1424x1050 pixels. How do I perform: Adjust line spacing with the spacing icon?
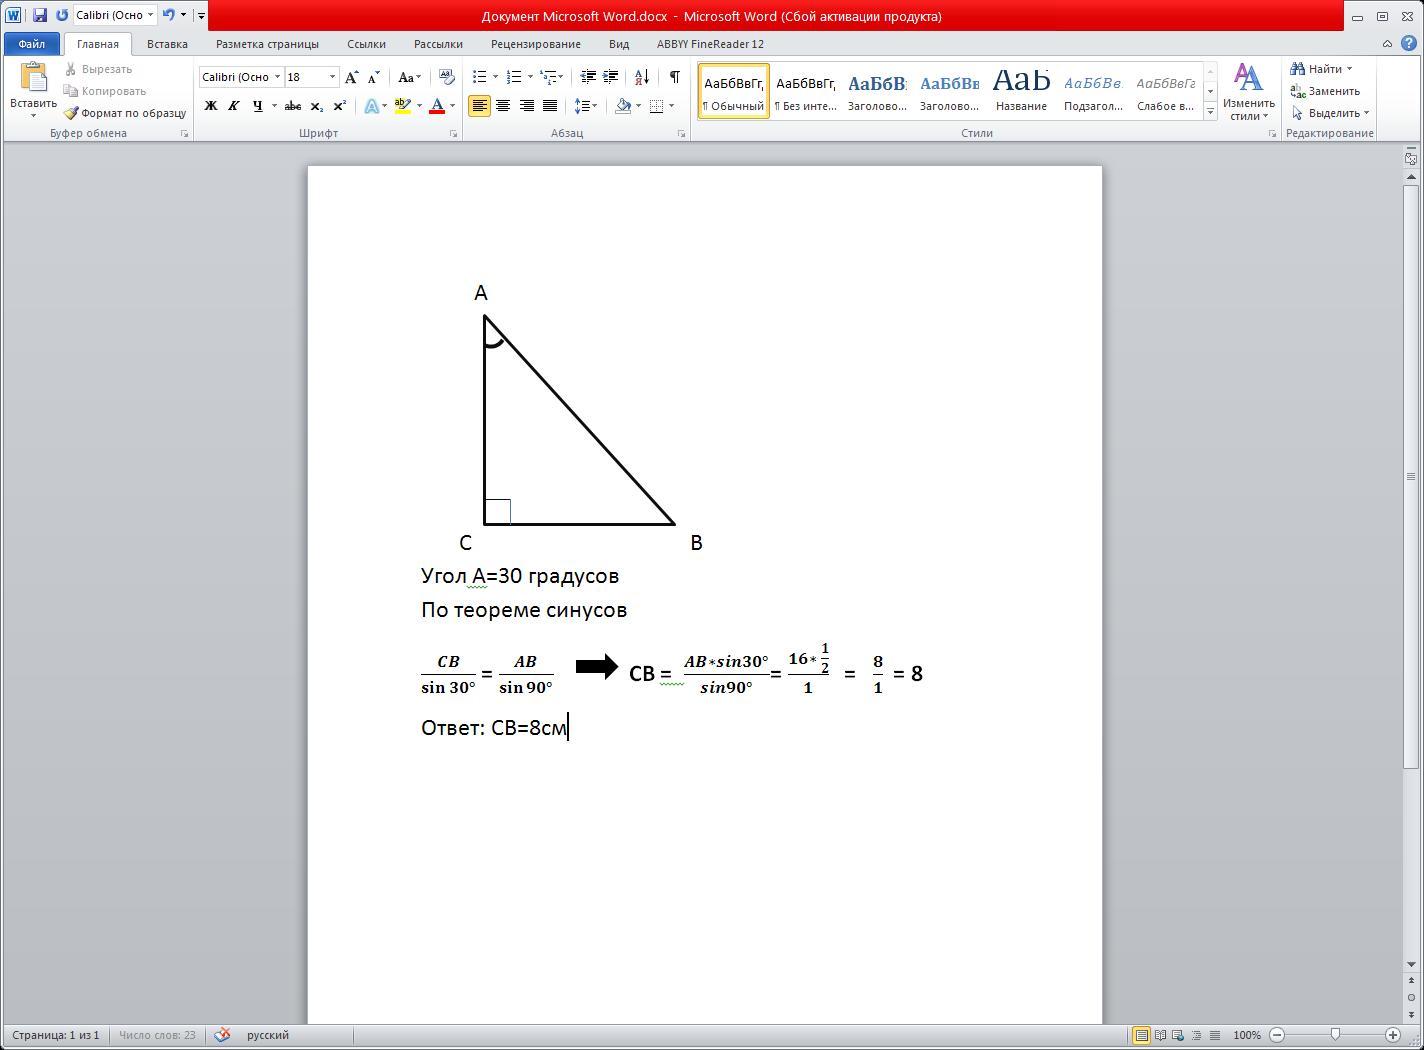pos(582,106)
